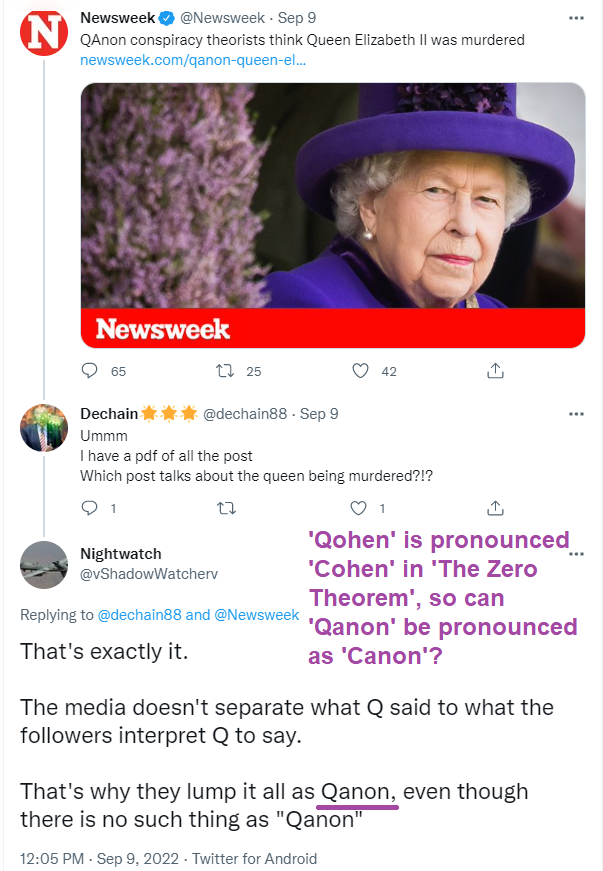Like the Newsweek tweet
Screen dimensions: 603x871
point(361,371)
